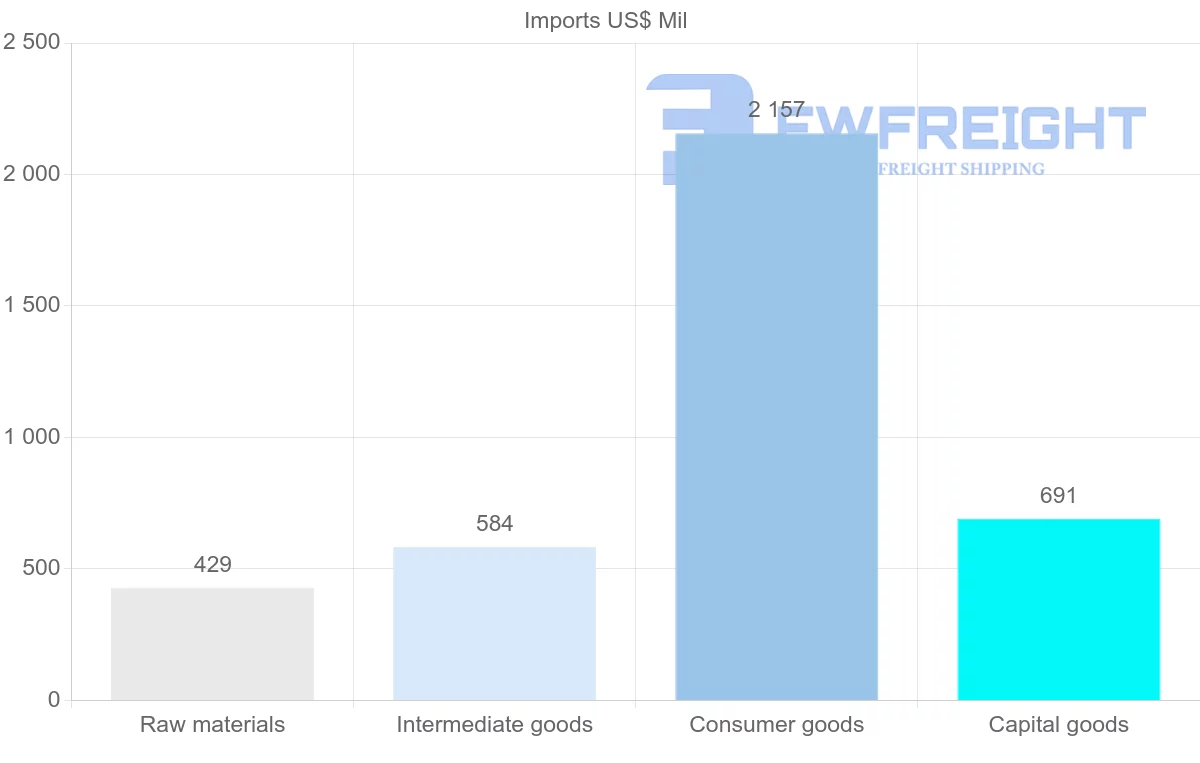Click the Raw materials gray bar
The image size is (1200, 763).
tap(212, 643)
